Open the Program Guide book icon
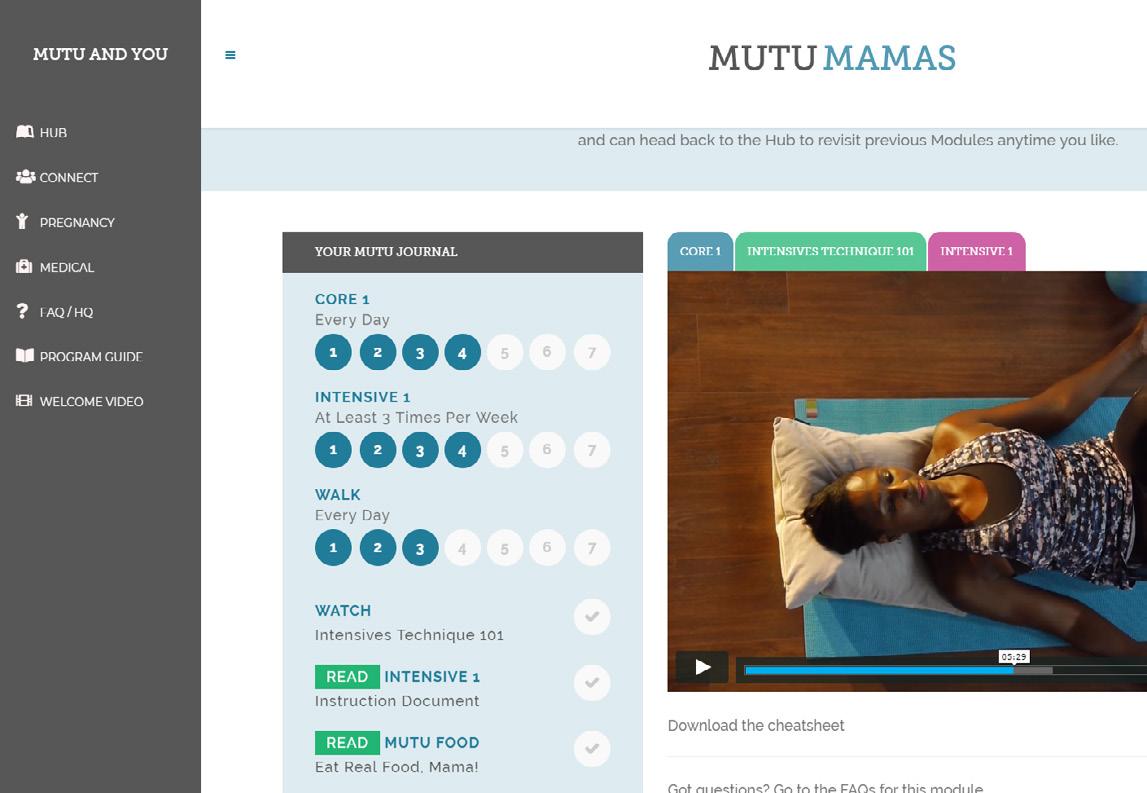Viewport: 1147px width, 793px height. (x=25, y=356)
